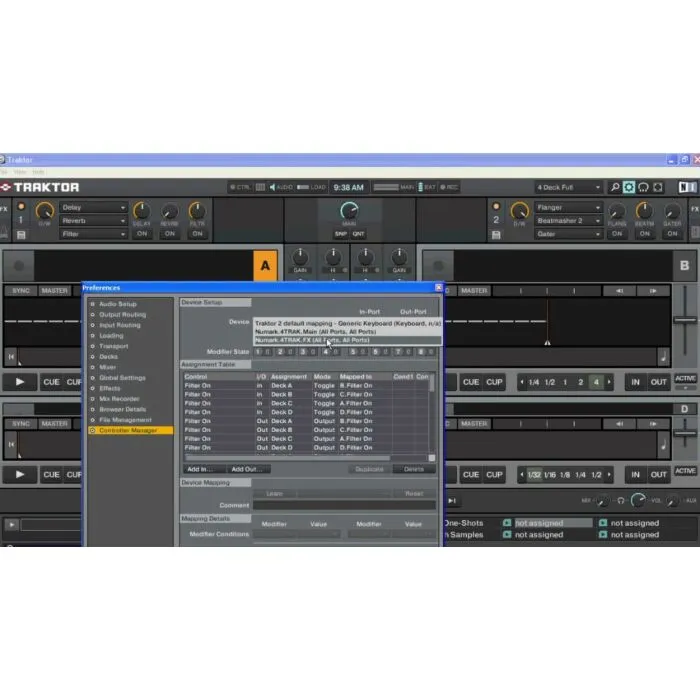Open the headphones icon in top toolbar

coord(645,187)
